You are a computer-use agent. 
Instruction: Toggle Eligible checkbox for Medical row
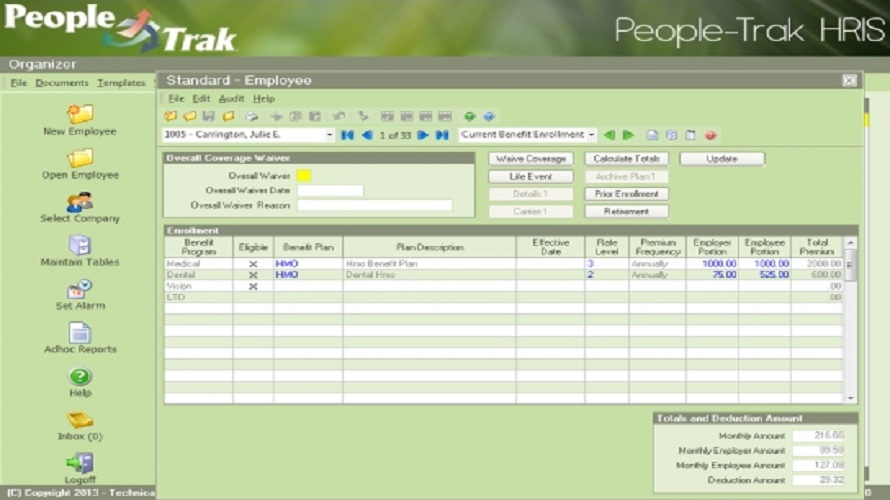(253, 264)
